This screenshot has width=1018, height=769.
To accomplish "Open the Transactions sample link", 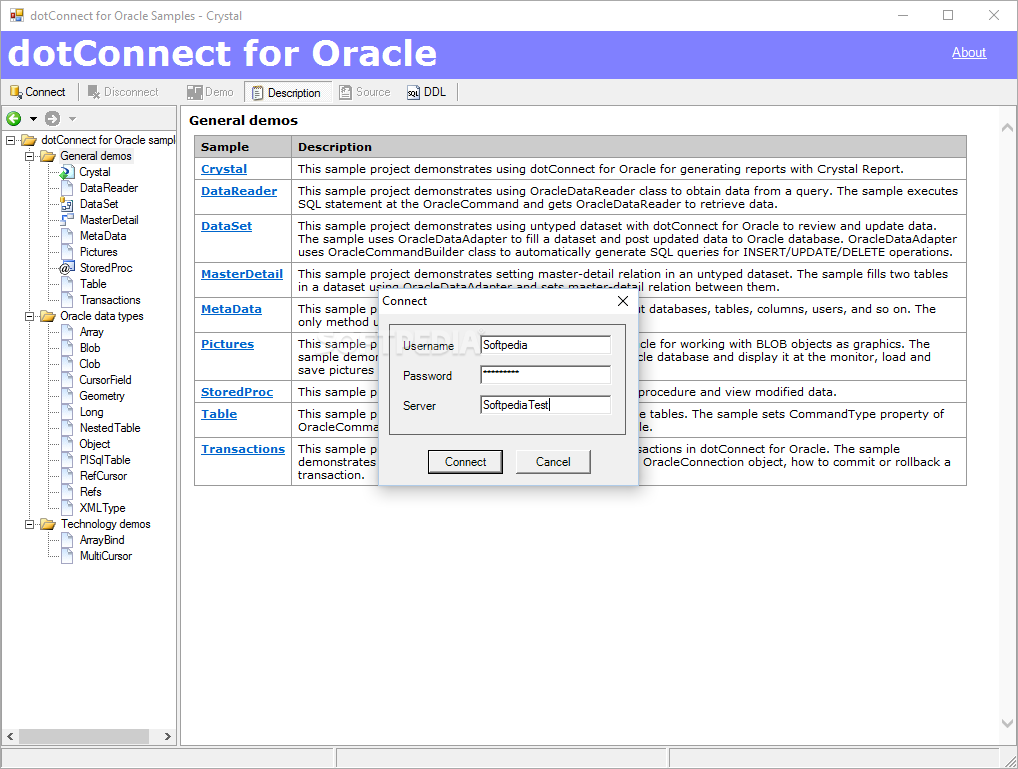I will 243,449.
